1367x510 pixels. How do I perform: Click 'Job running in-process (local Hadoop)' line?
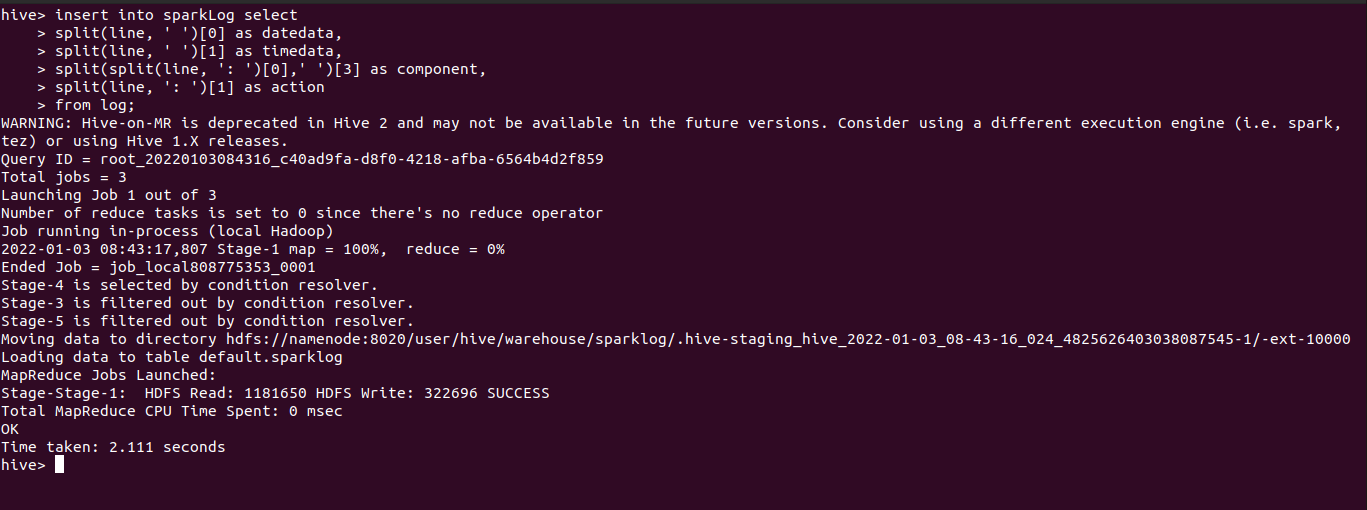[167, 231]
